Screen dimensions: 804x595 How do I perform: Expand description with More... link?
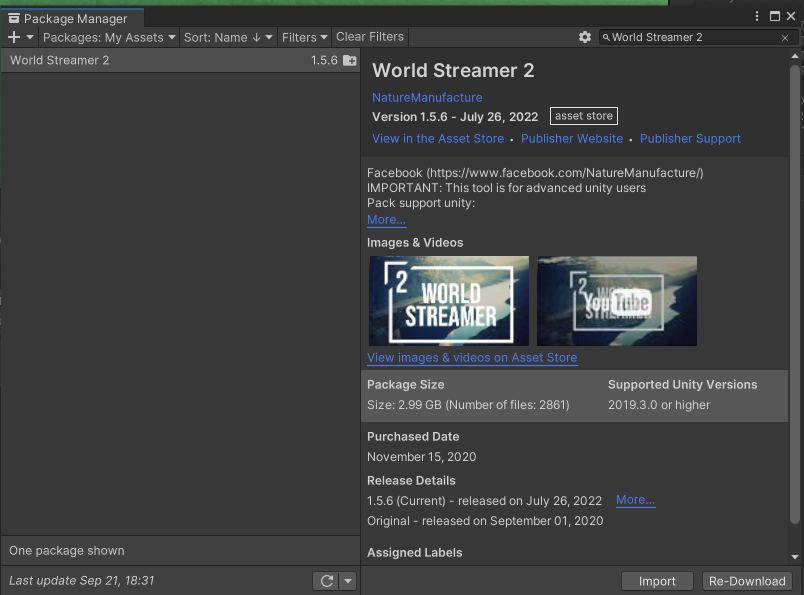pyautogui.click(x=387, y=220)
